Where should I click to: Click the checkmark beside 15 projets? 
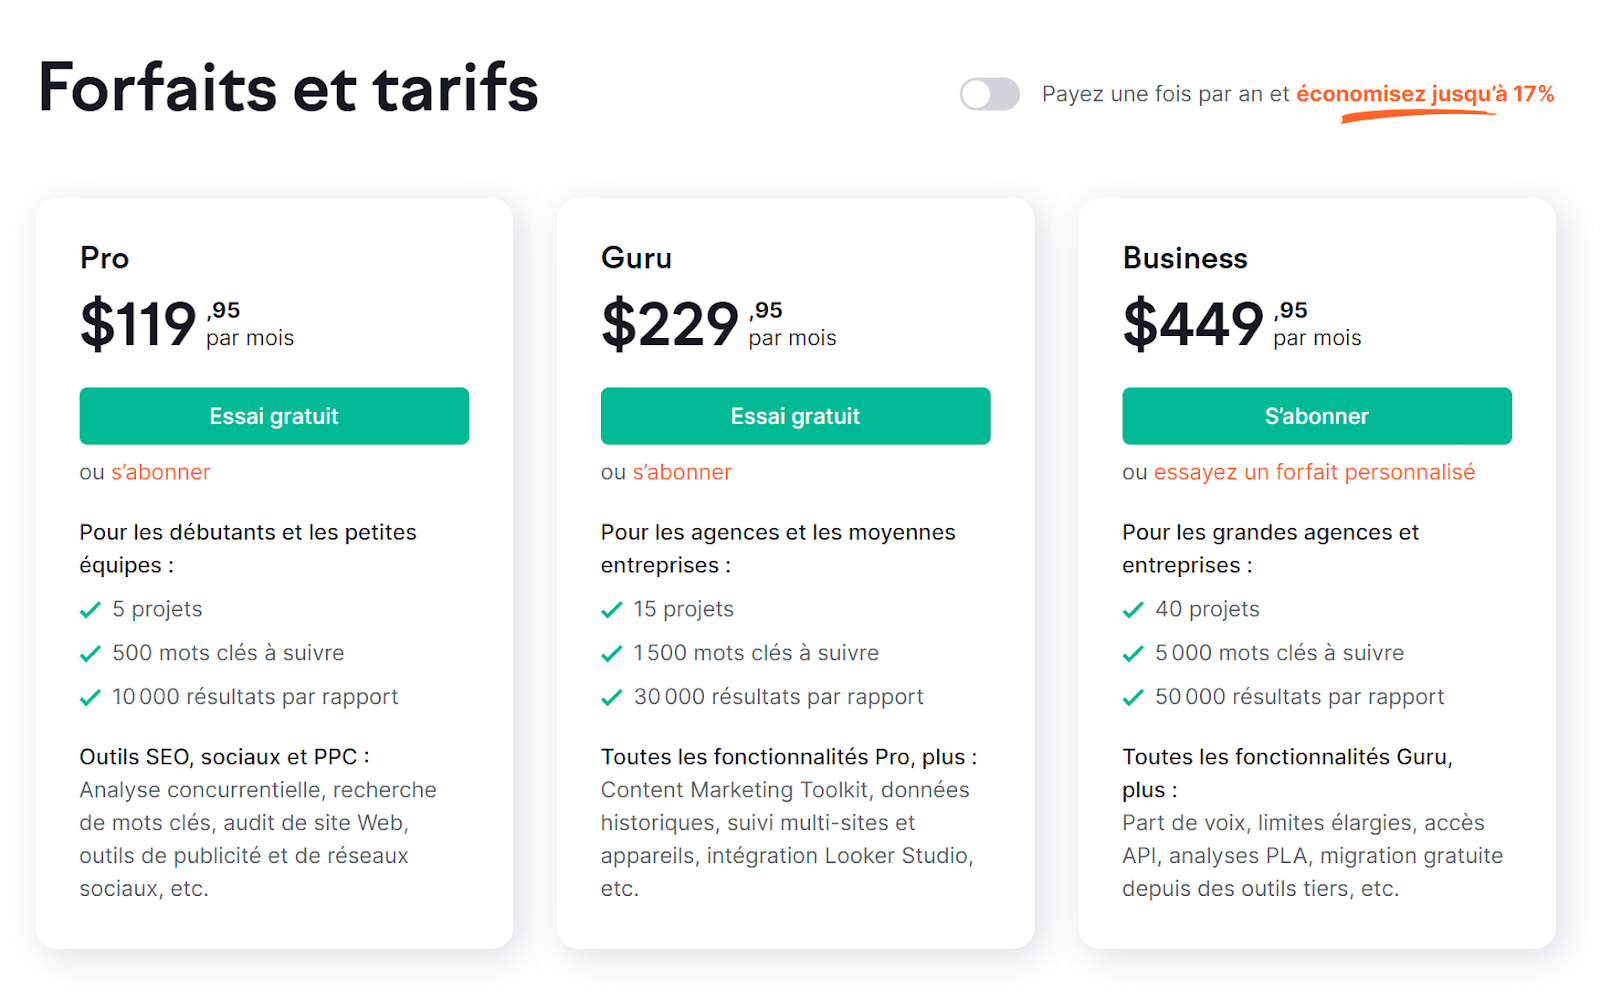pyautogui.click(x=611, y=610)
